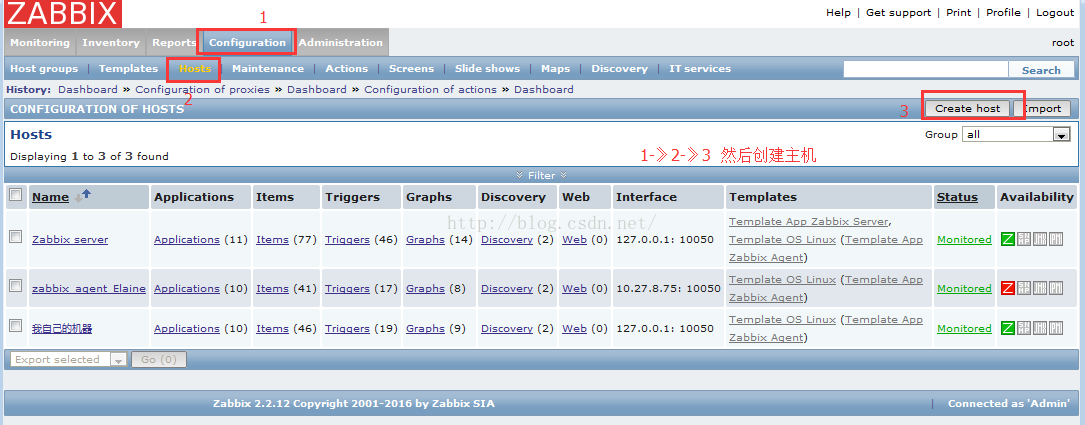Open the Monitoring menu
The width and height of the screenshot is (1085, 425).
40,42
